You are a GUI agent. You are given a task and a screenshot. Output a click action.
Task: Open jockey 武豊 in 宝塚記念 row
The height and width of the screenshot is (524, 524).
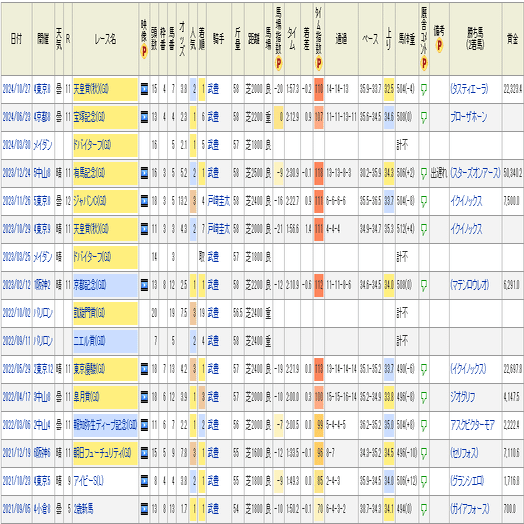click(213, 117)
